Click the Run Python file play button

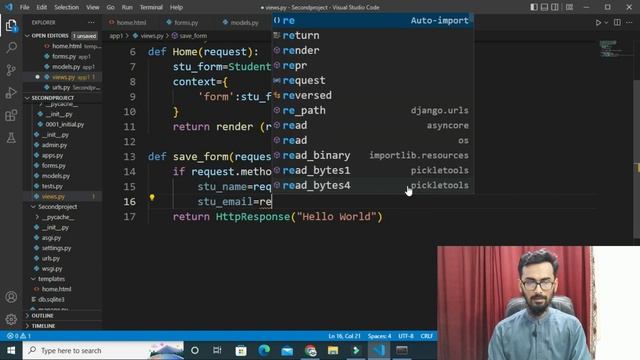pyautogui.click(x=598, y=22)
